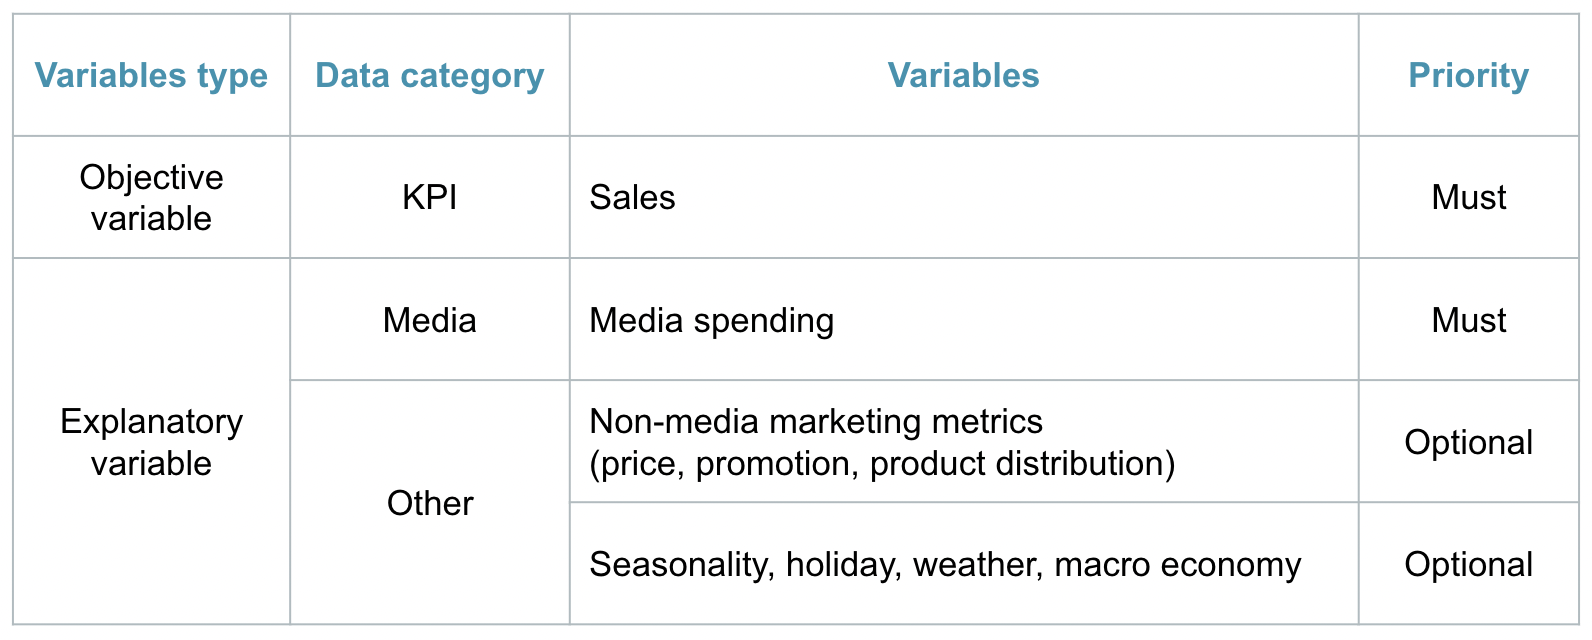Image resolution: width=1592 pixels, height=640 pixels.
Task: Select the Sales variable cell
Action: (x=964, y=197)
